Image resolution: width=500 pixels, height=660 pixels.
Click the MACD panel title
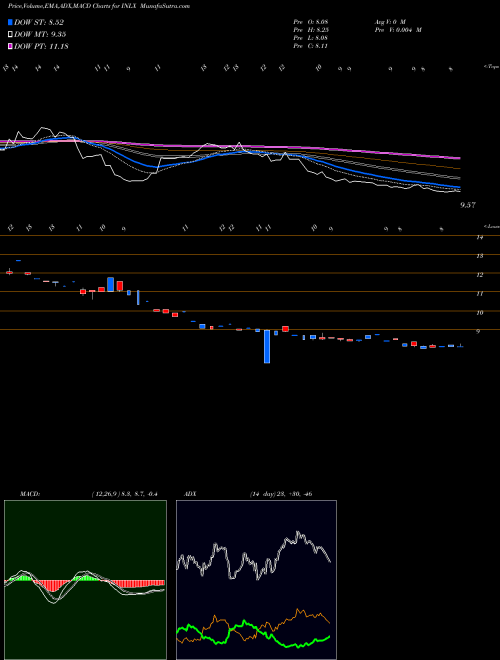click(30, 494)
